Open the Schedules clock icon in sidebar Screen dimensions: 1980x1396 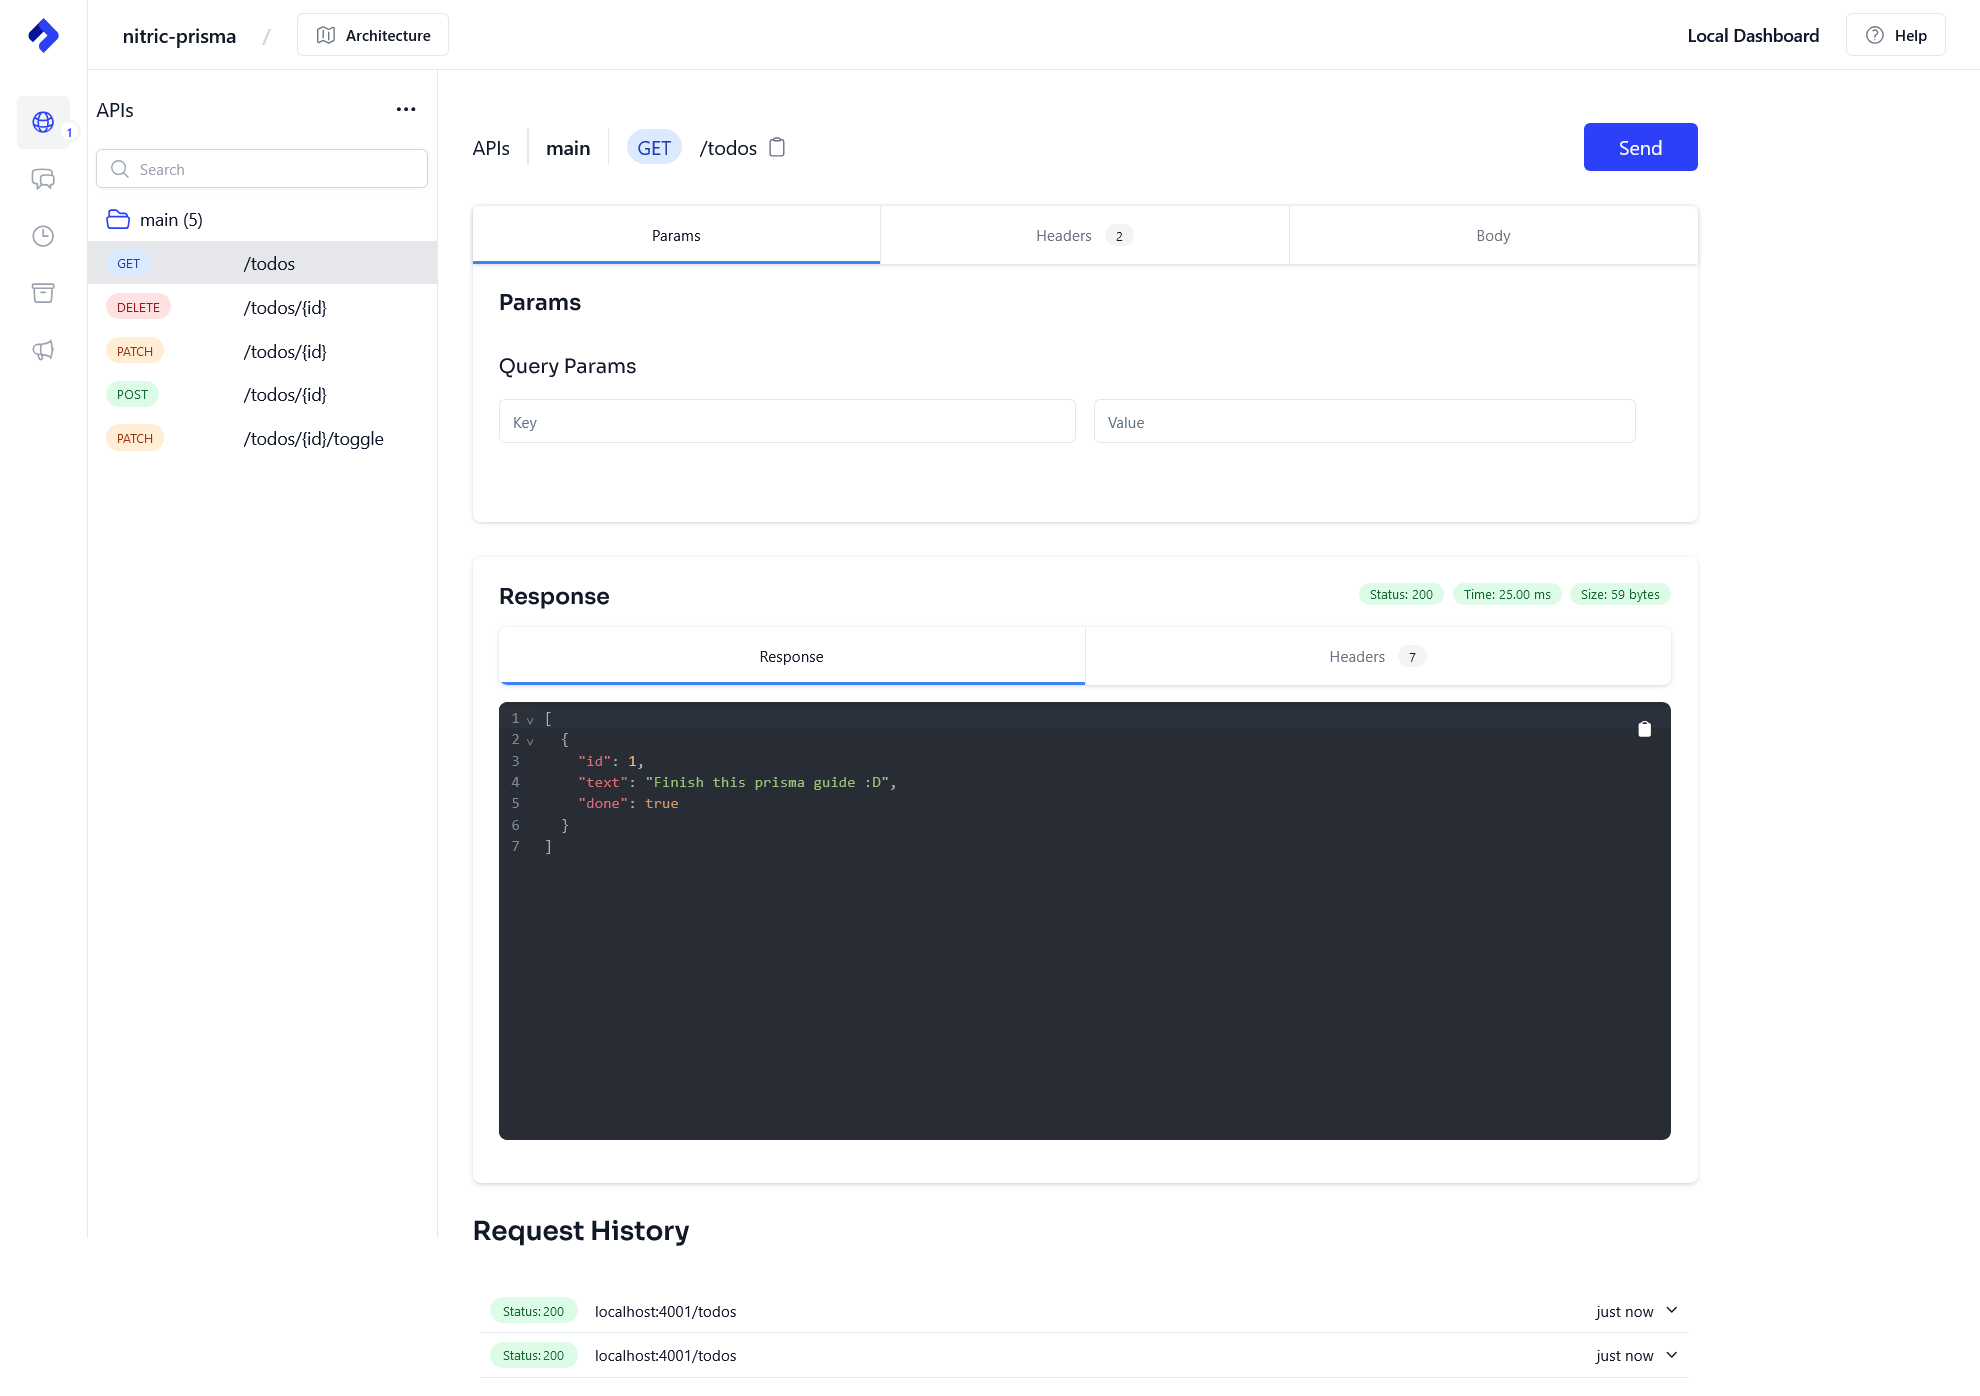pyautogui.click(x=43, y=236)
